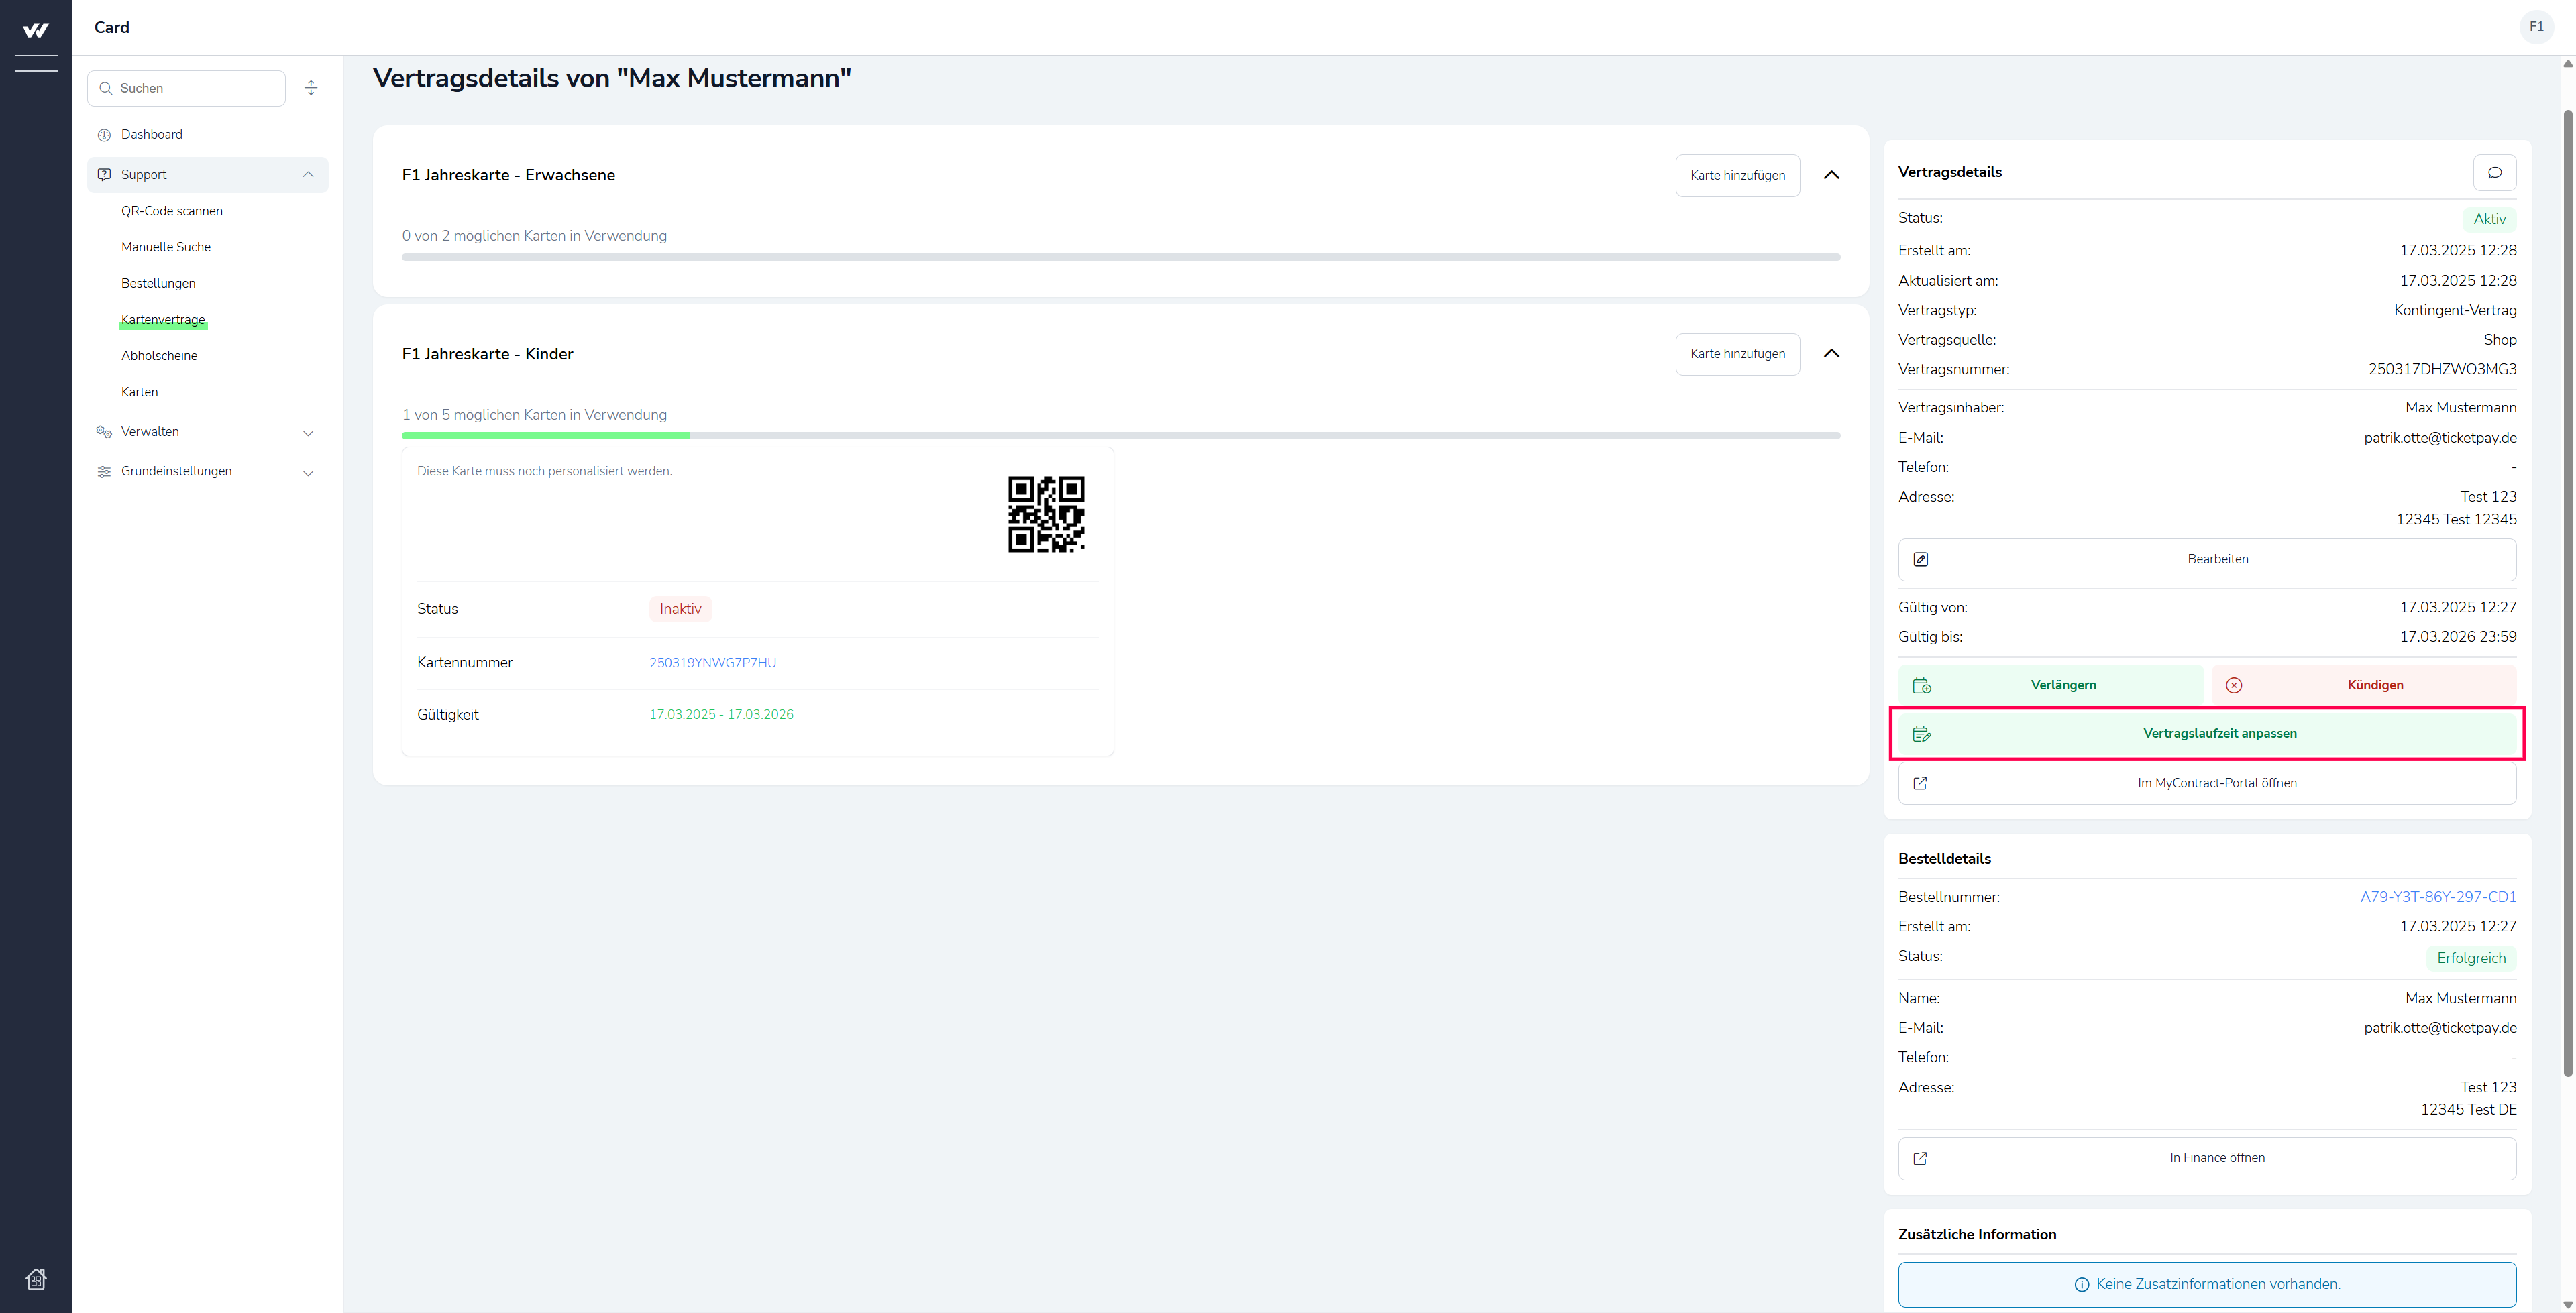Click the sidebar collapse icon beside search
Screen dimensions: 2576x1313
click(311, 88)
